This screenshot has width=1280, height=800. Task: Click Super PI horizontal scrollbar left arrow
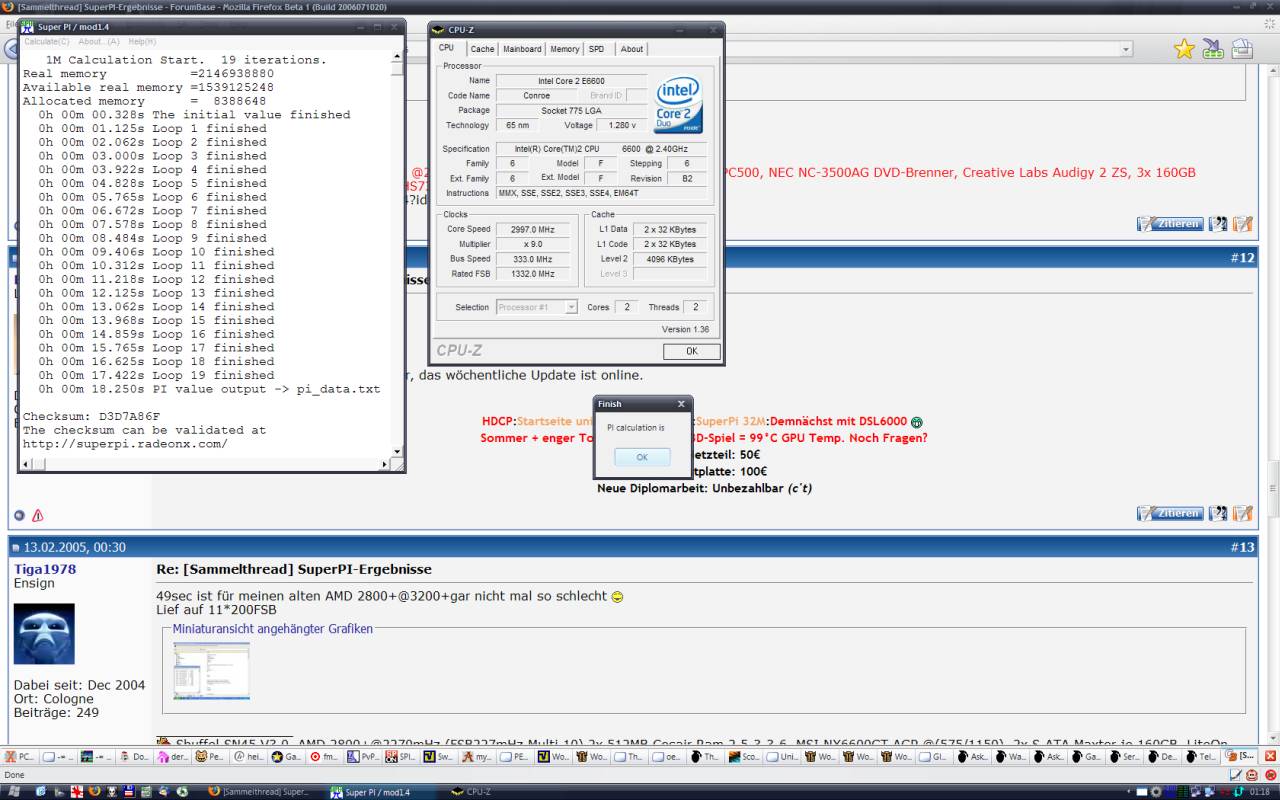[x=26, y=464]
